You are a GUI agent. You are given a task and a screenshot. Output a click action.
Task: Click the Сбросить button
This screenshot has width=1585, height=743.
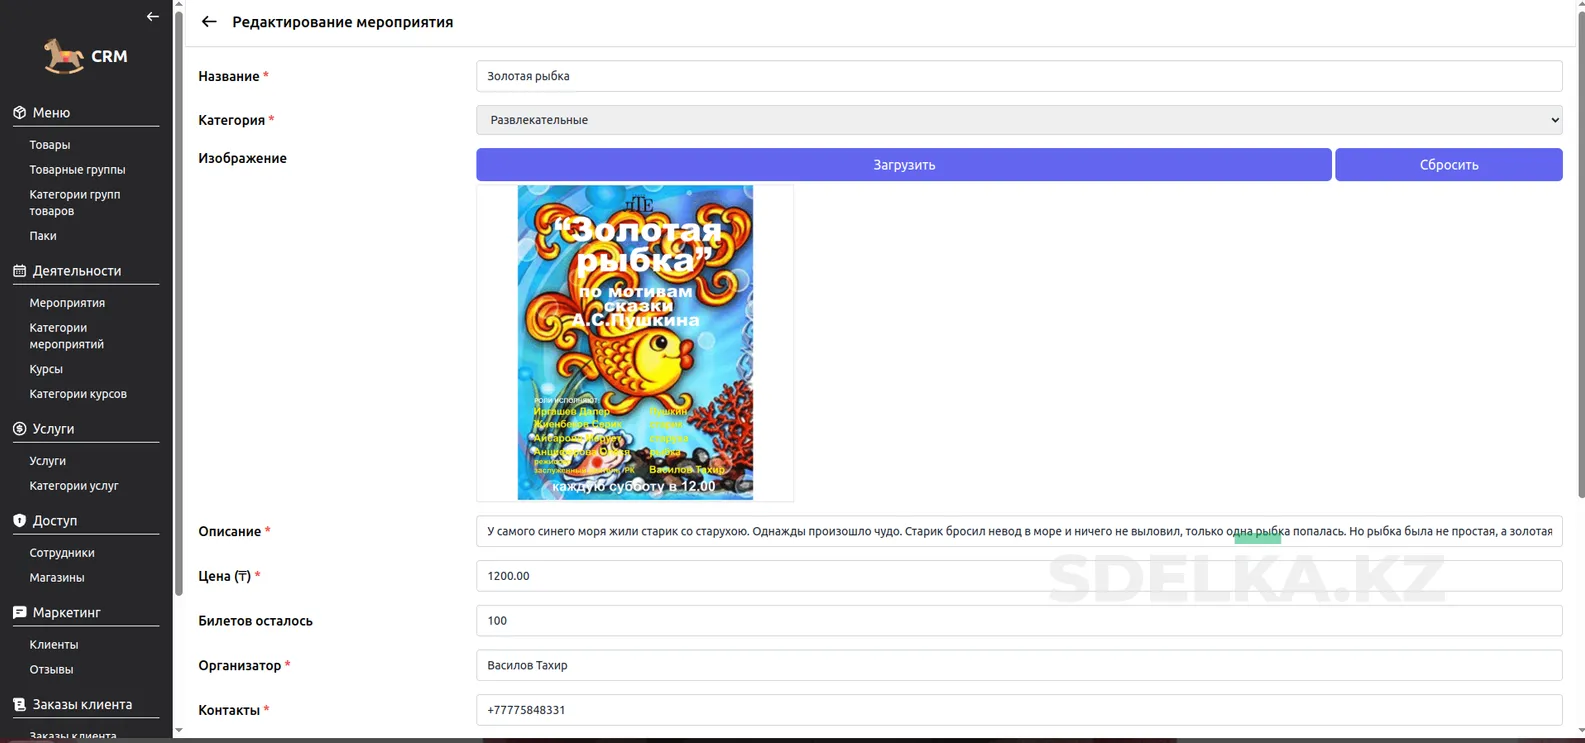coord(1449,165)
